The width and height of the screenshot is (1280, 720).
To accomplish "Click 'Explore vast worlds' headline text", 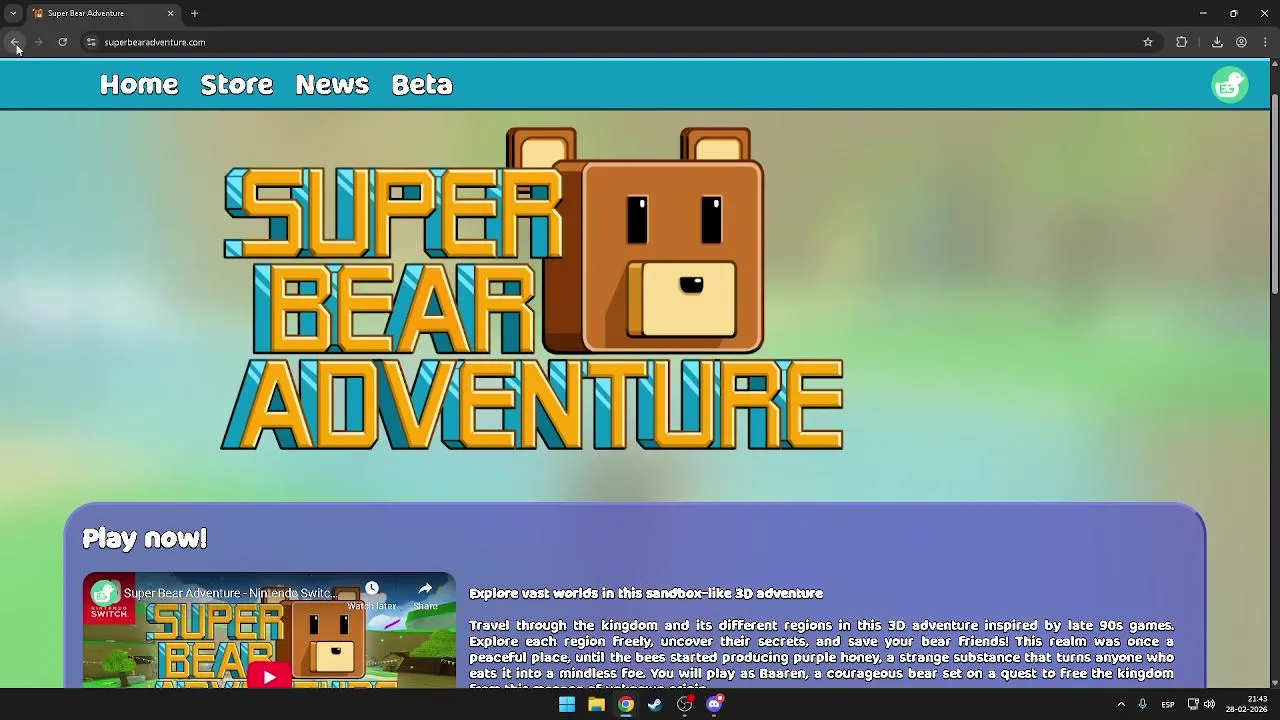I will (x=646, y=593).
